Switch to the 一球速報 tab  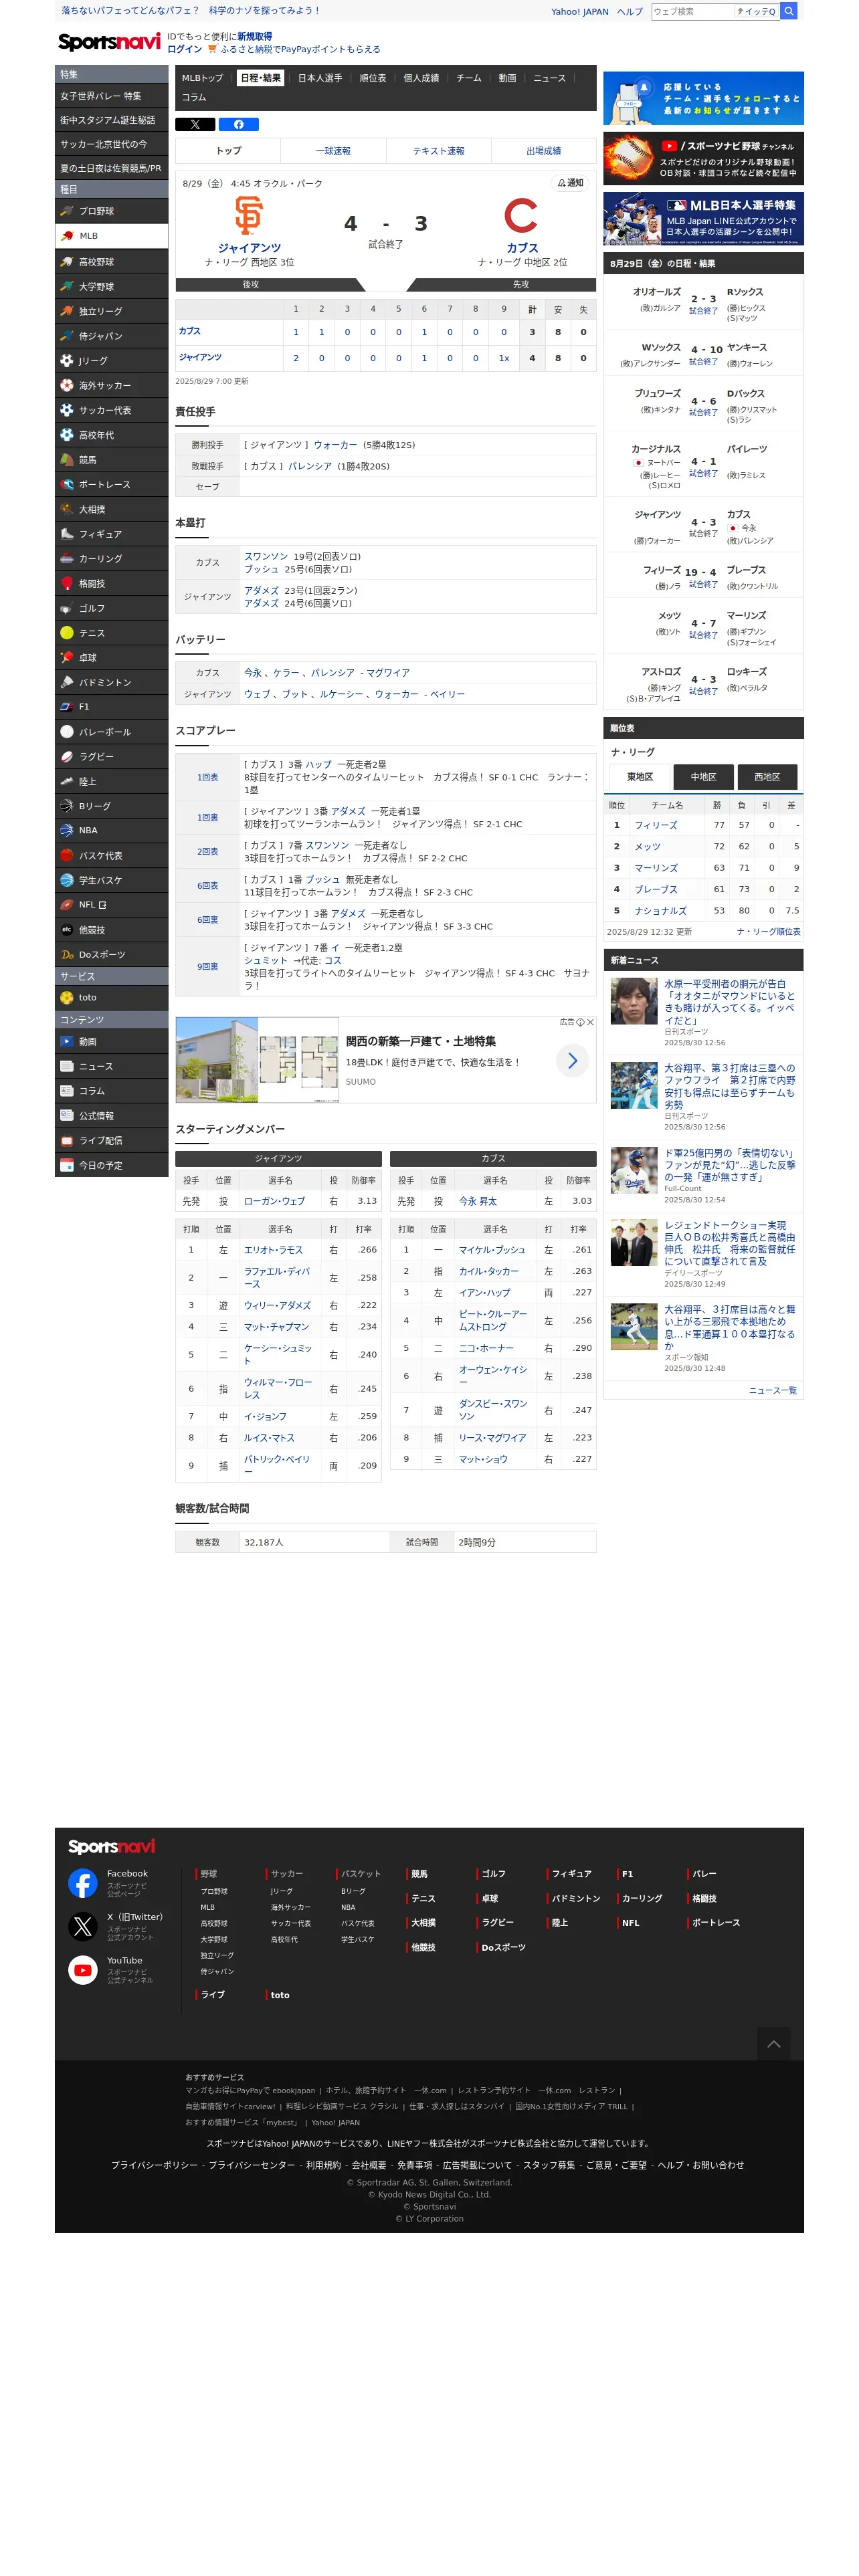(333, 151)
